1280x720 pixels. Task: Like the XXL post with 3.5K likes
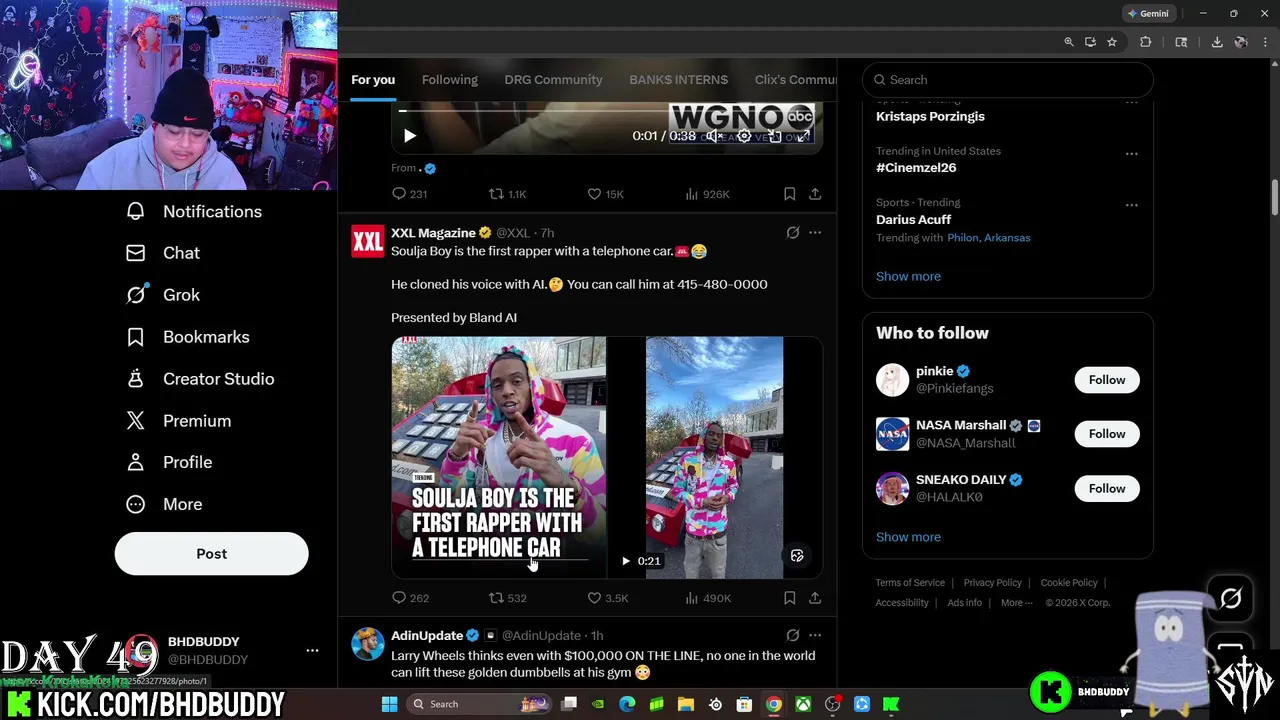(x=607, y=598)
